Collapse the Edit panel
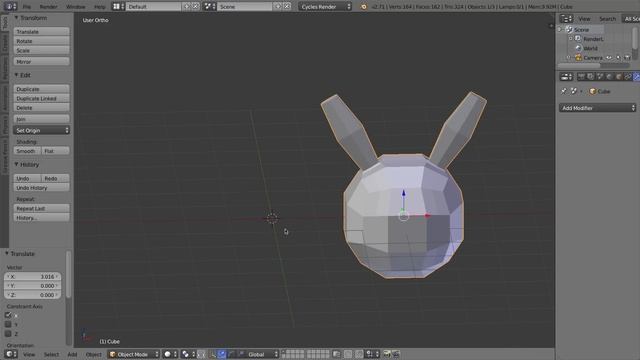 16,75
